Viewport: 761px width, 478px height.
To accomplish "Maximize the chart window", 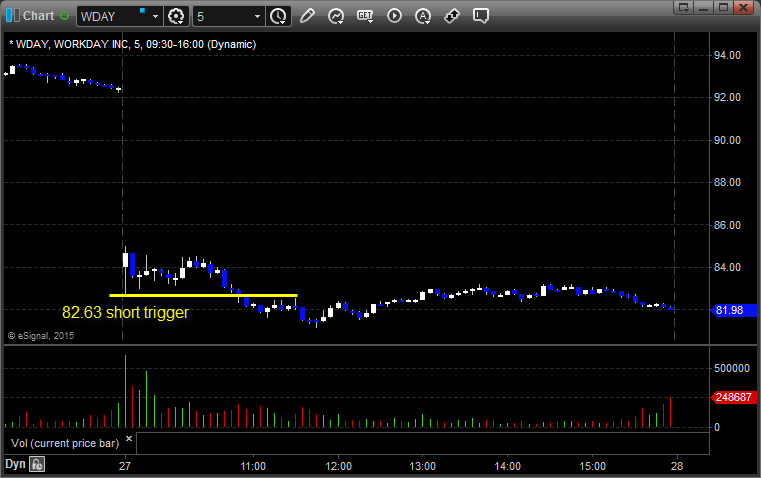I will click(724, 7).
